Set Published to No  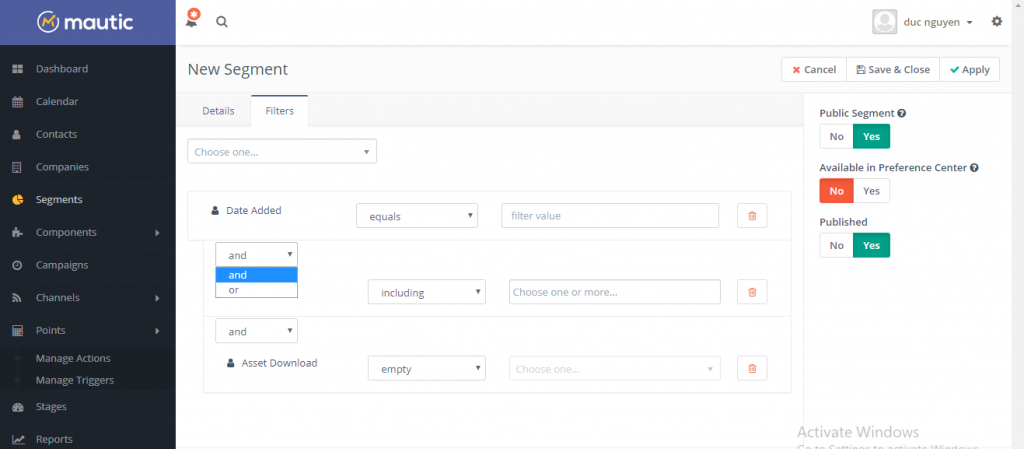836,245
